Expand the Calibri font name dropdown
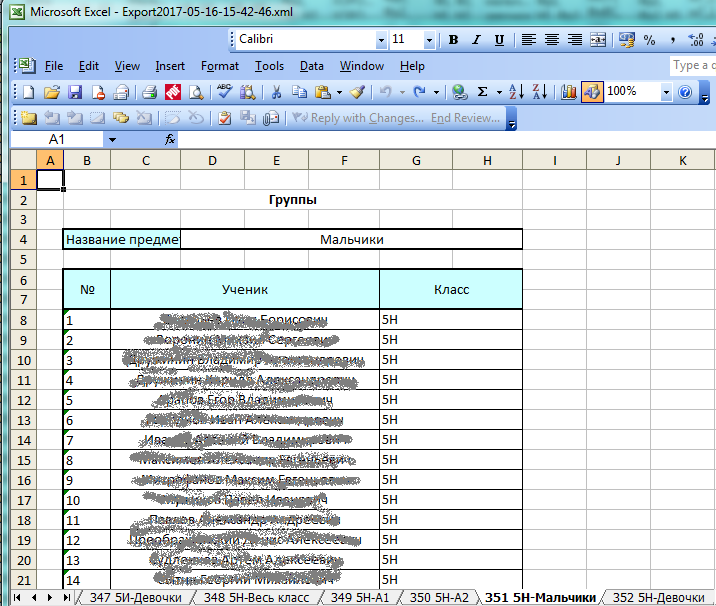 381,40
